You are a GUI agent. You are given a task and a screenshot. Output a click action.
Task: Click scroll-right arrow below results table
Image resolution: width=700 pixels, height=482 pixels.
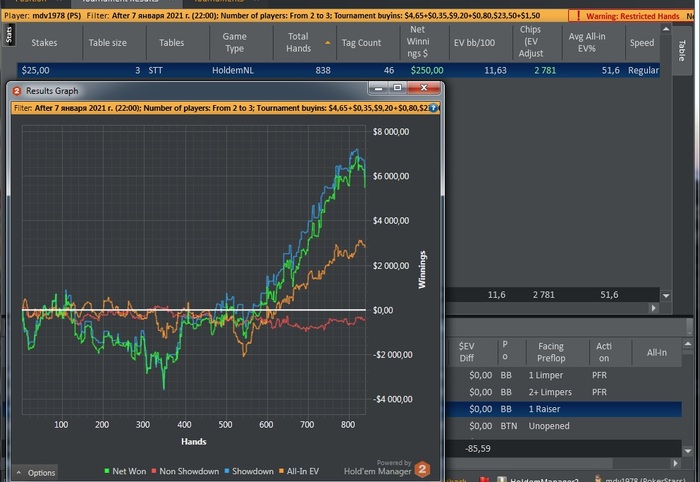pos(654,308)
